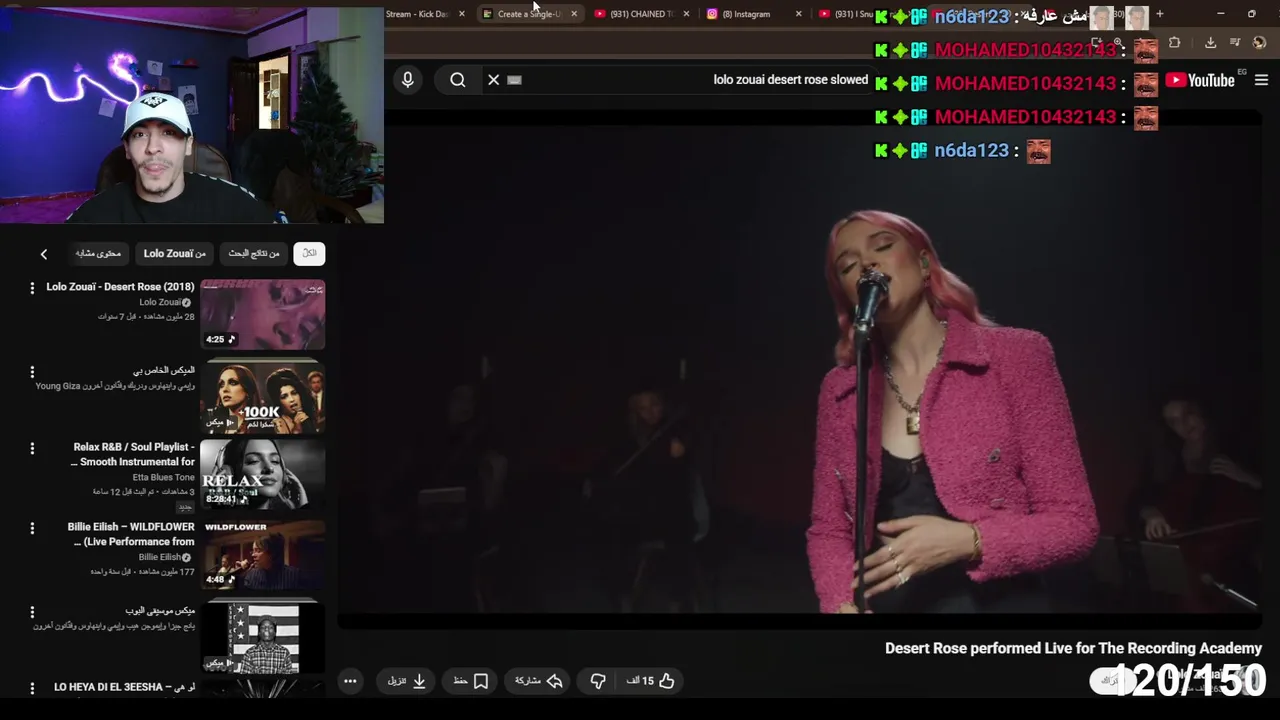The height and width of the screenshot is (720, 1280).
Task: Open the YouTube hamburger menu
Action: coord(1261,80)
